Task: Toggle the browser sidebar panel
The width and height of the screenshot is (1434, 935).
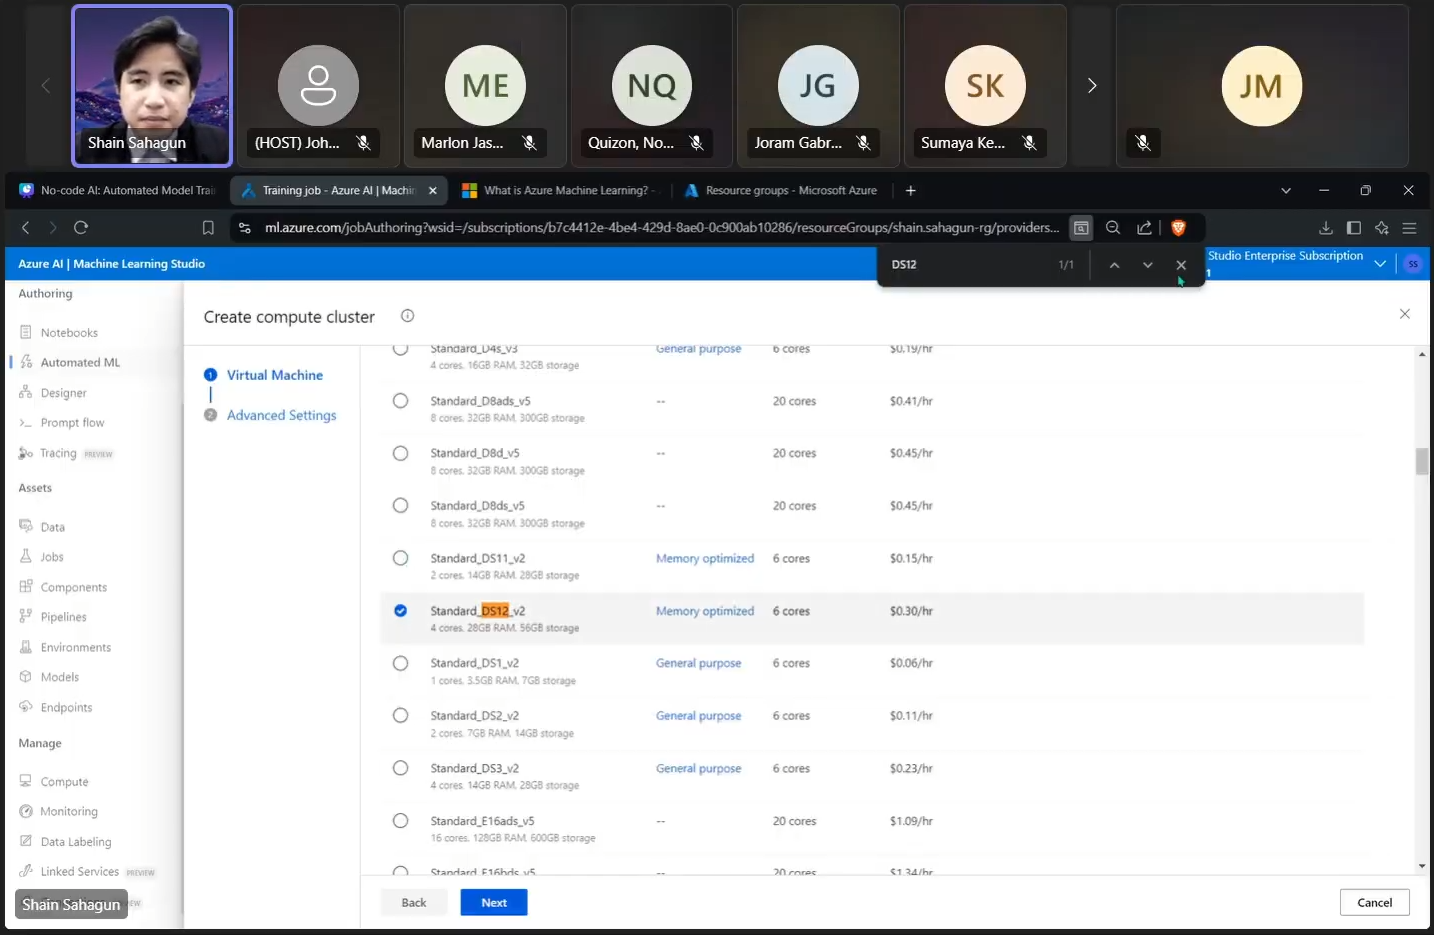Action: point(1354,228)
